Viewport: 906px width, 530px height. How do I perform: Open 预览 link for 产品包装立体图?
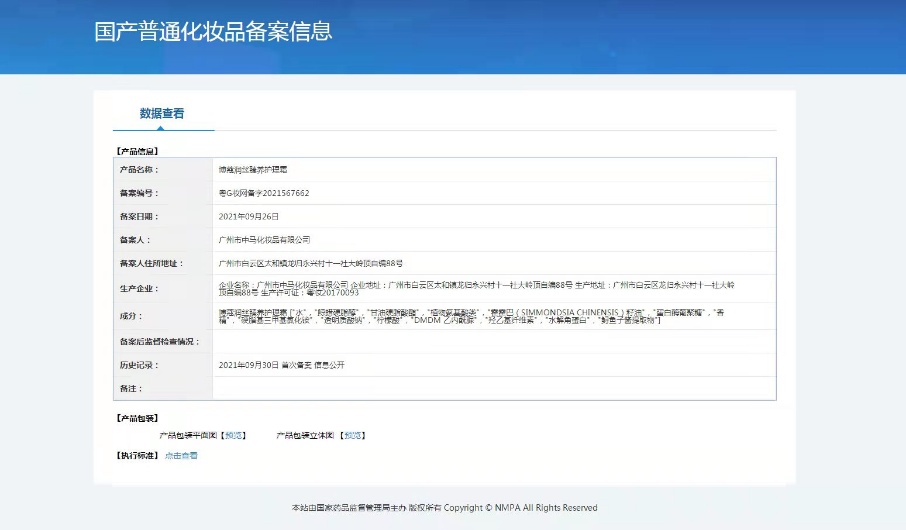pyautogui.click(x=353, y=435)
